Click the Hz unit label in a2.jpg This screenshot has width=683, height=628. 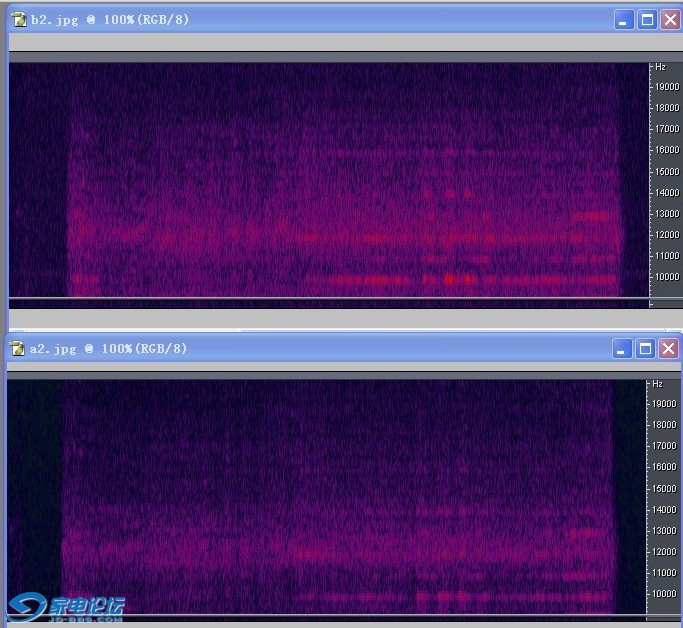pyautogui.click(x=658, y=384)
